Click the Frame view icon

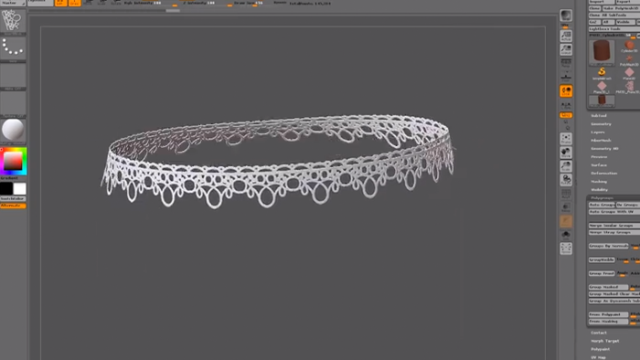[x=566, y=138]
